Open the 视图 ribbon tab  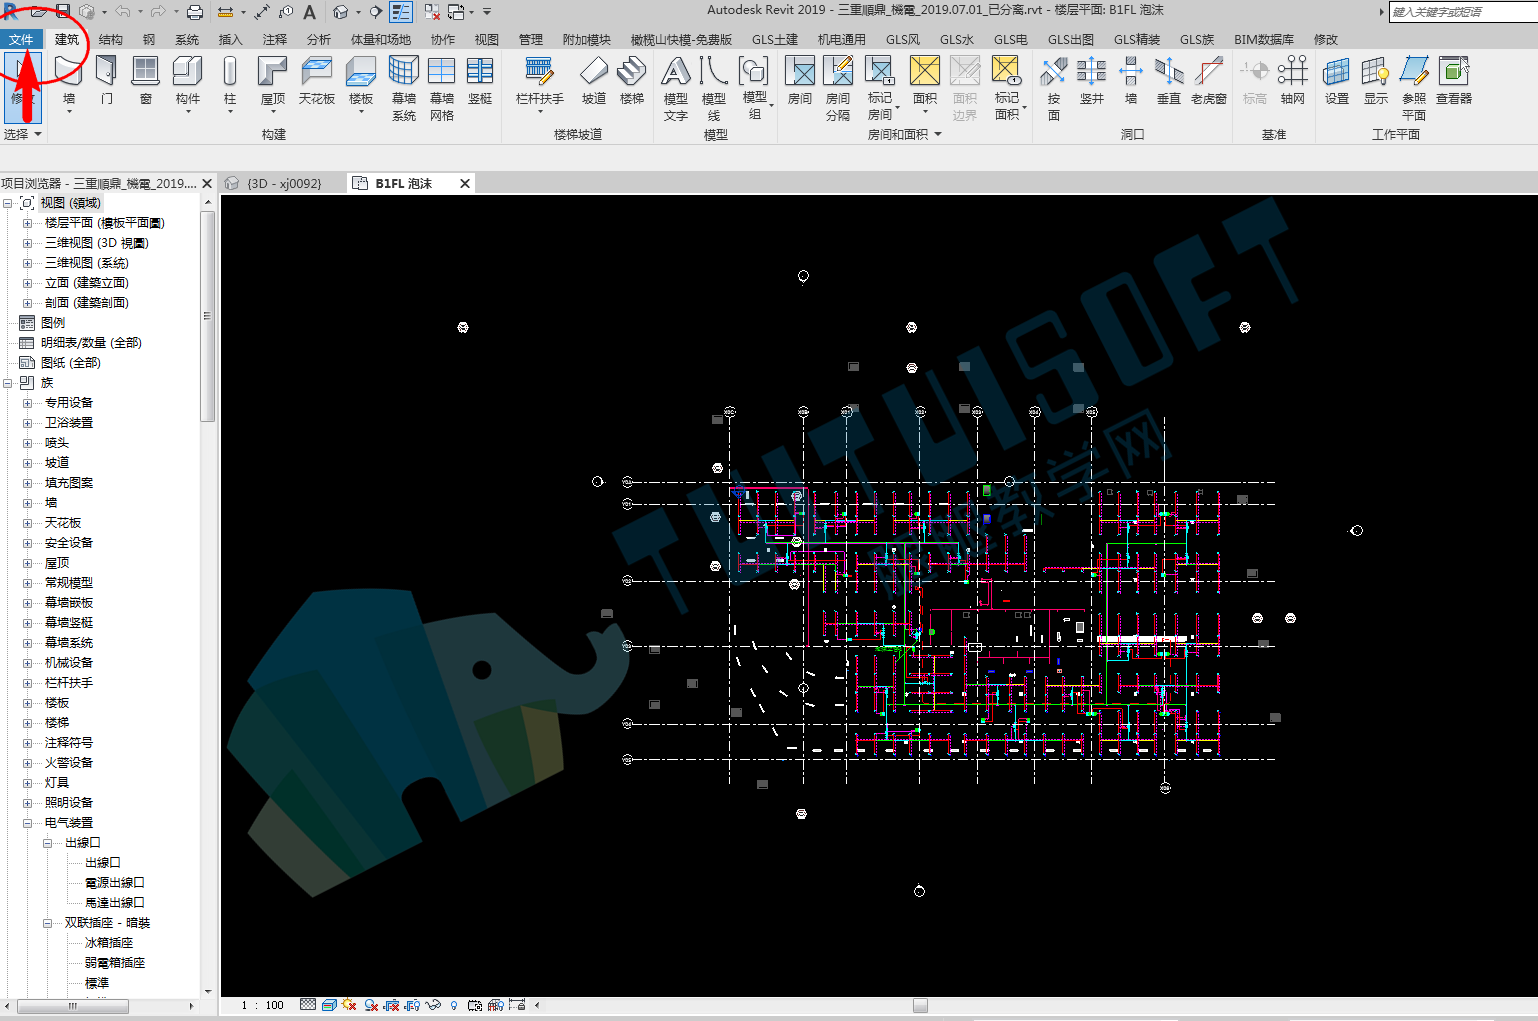(486, 39)
